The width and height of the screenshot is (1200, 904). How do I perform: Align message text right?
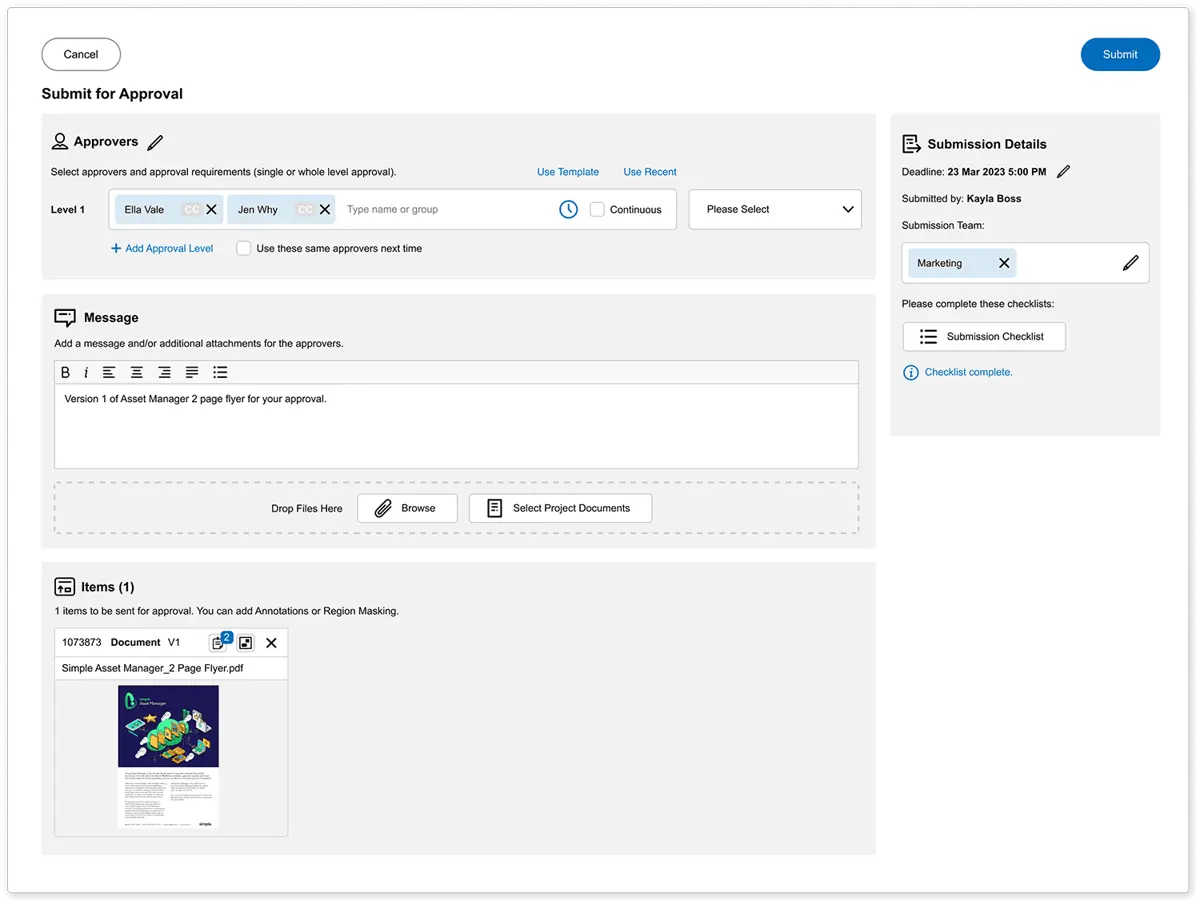[x=164, y=372]
